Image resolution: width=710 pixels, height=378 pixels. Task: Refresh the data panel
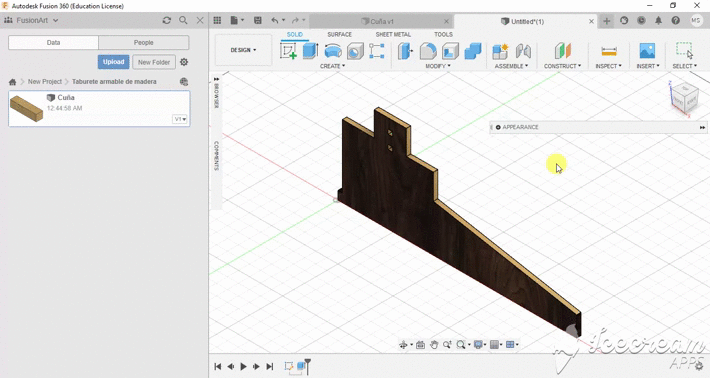[167, 20]
